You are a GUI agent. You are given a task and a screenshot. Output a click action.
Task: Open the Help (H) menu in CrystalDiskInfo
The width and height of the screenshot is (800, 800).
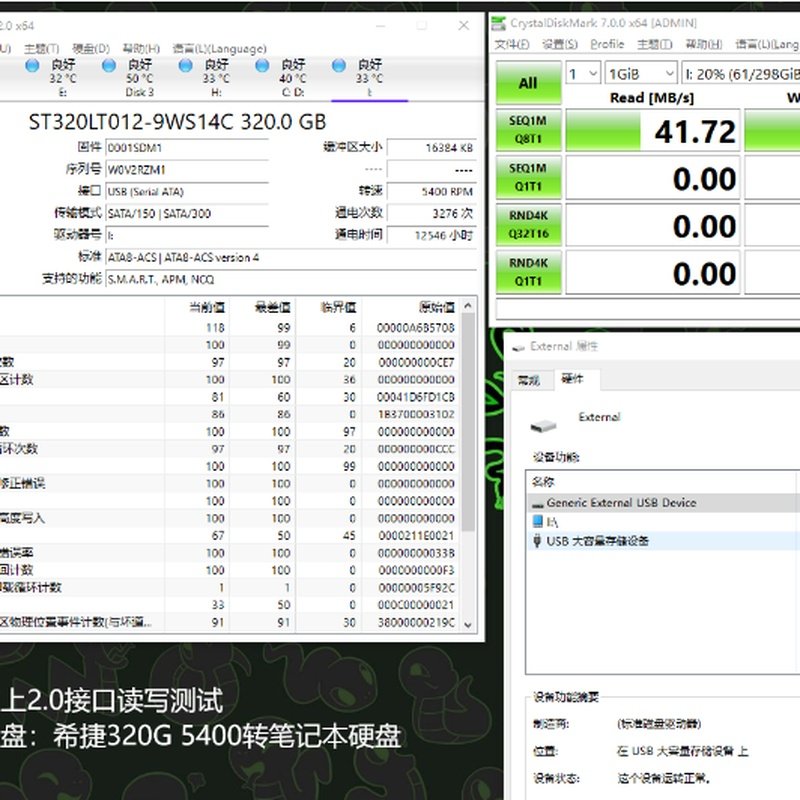click(x=141, y=49)
